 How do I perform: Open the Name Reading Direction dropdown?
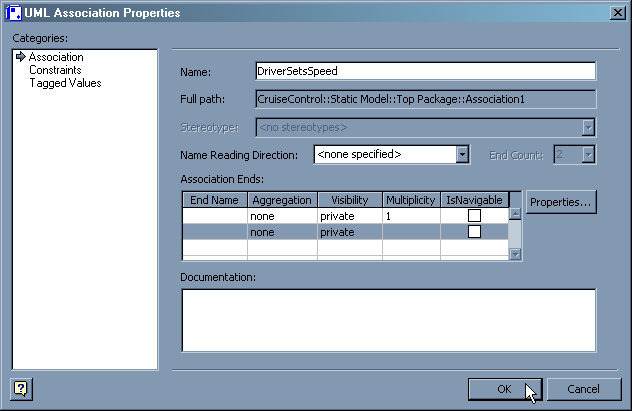[462, 154]
